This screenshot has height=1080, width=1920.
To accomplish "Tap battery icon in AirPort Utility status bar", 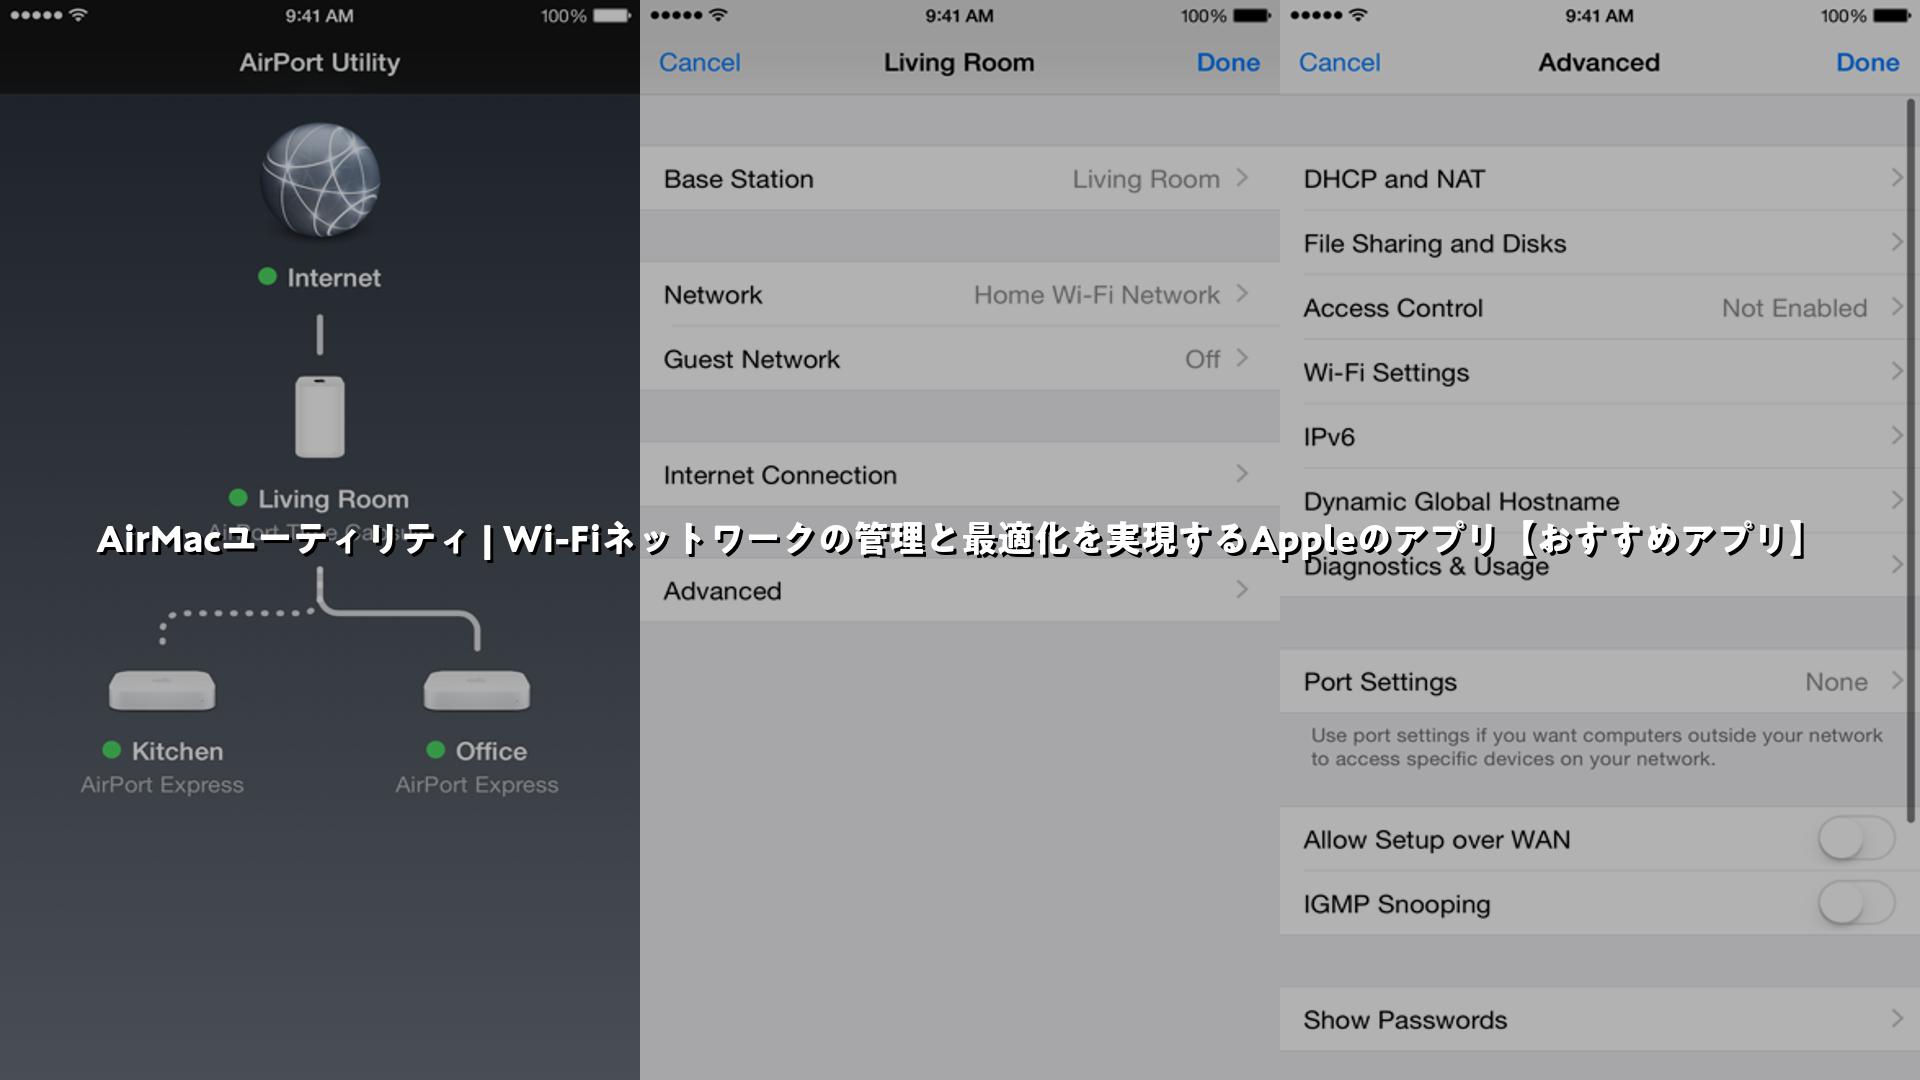I will pyautogui.click(x=611, y=16).
